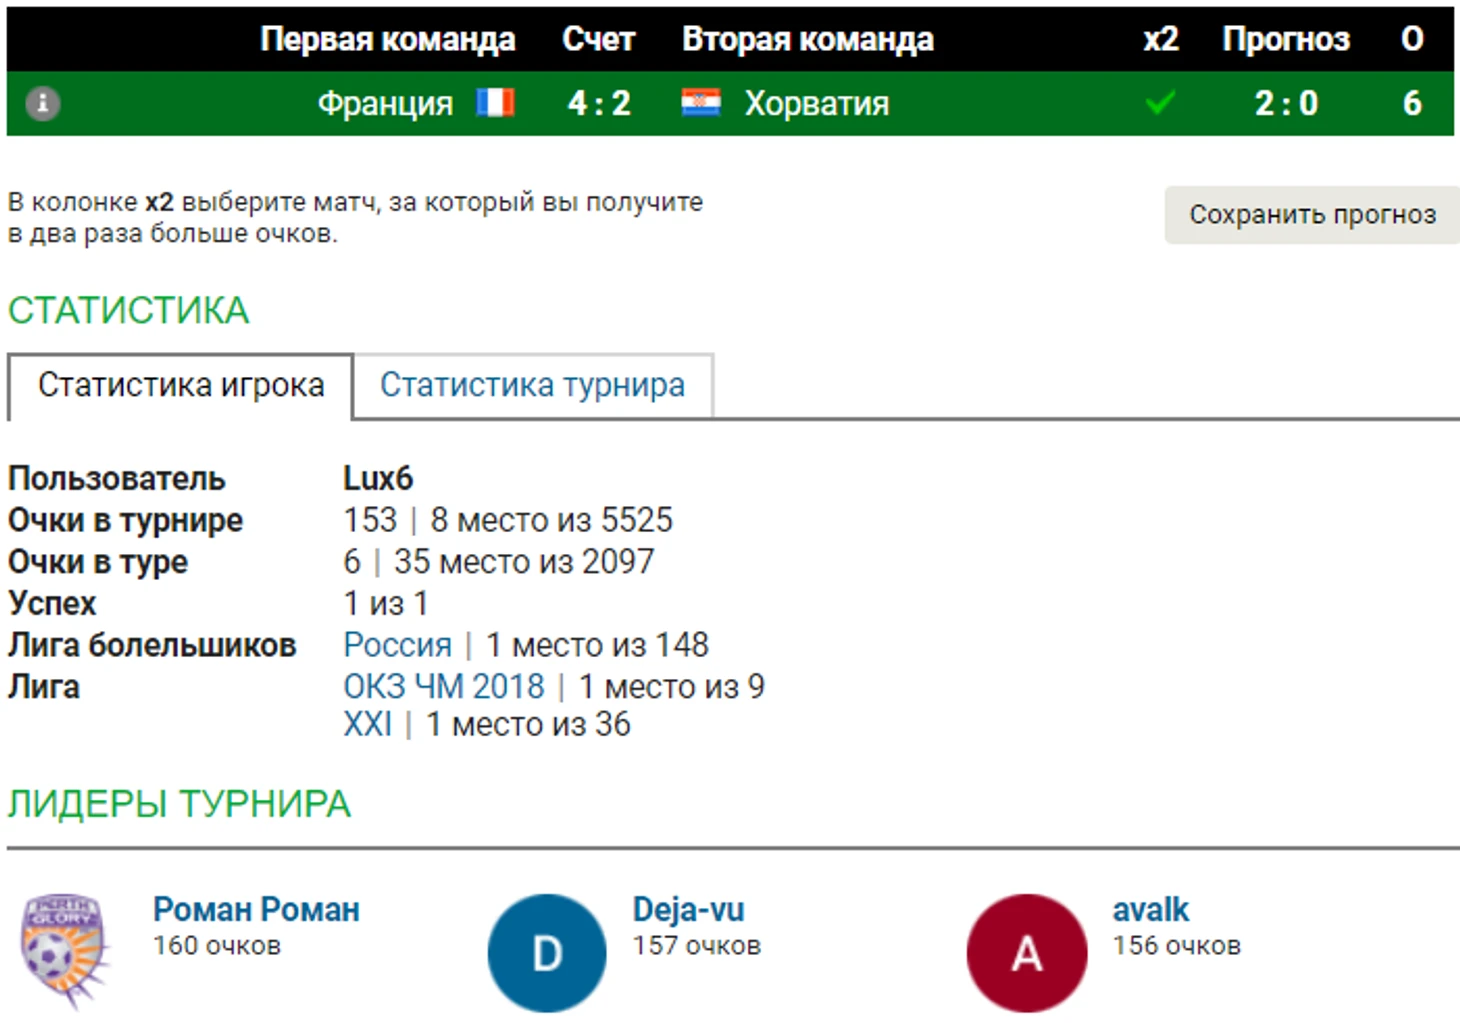The height and width of the screenshot is (1023, 1460).
Task: Click the Первая команда column header
Action: coord(388,39)
